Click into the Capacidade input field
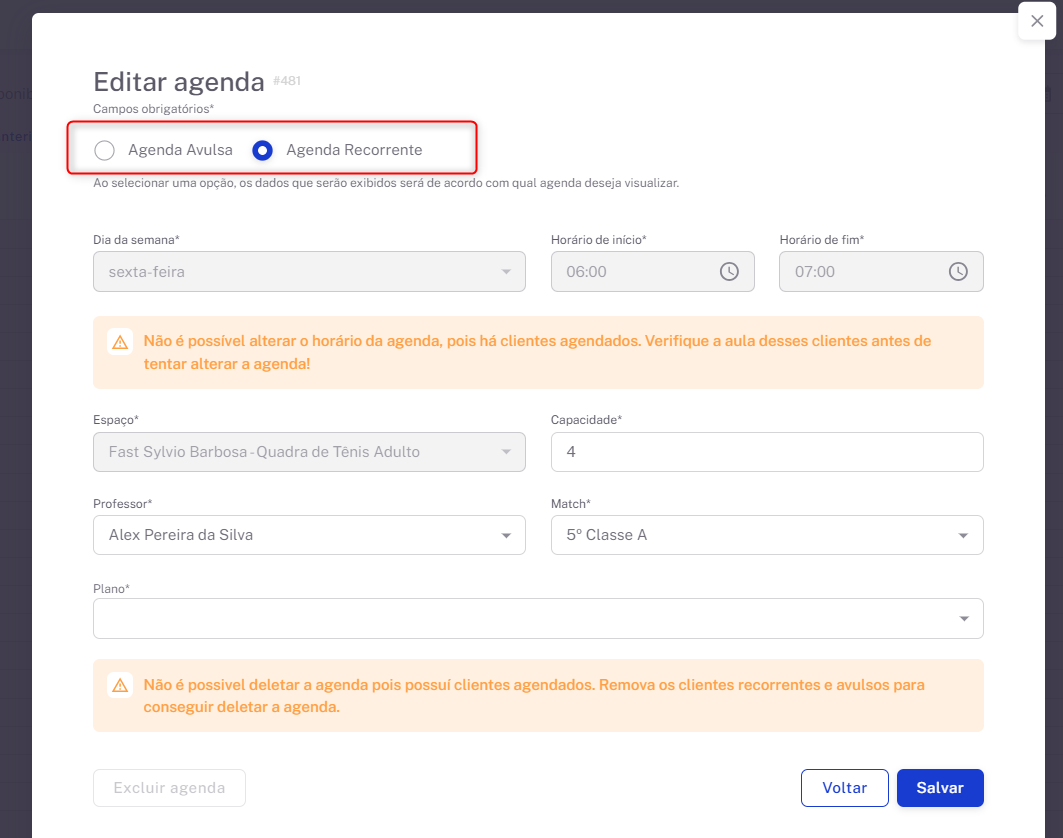Viewport: 1063px width, 838px height. pyautogui.click(x=766, y=452)
